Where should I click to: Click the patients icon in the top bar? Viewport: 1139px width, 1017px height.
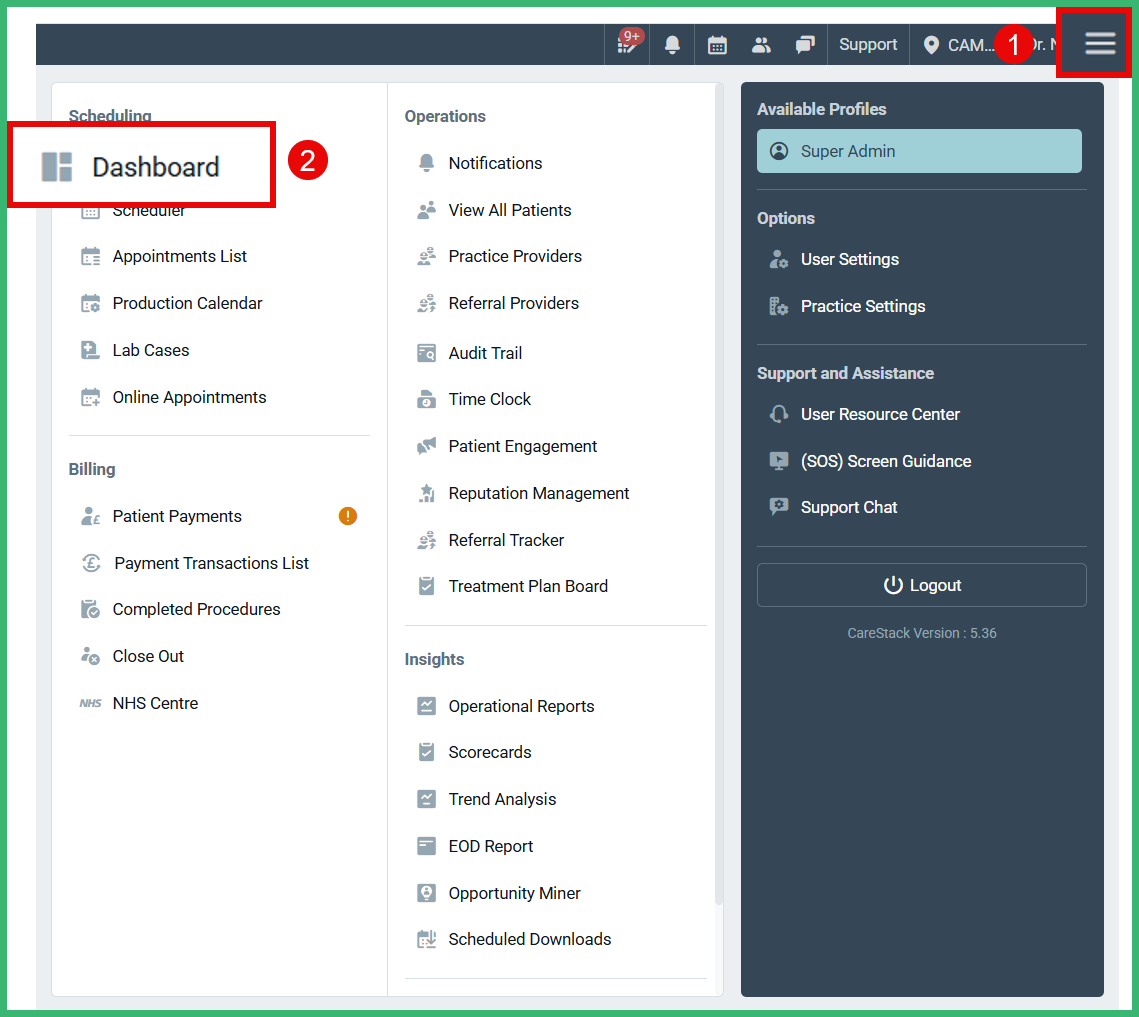tap(761, 44)
